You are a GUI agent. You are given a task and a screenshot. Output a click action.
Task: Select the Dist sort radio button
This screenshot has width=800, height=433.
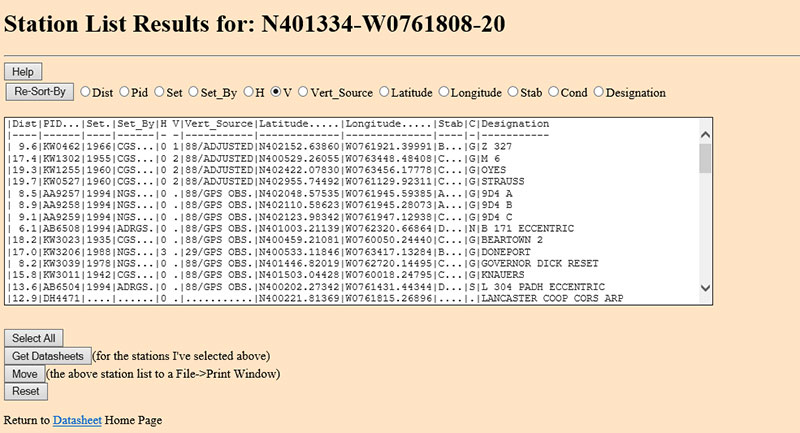pos(86,92)
